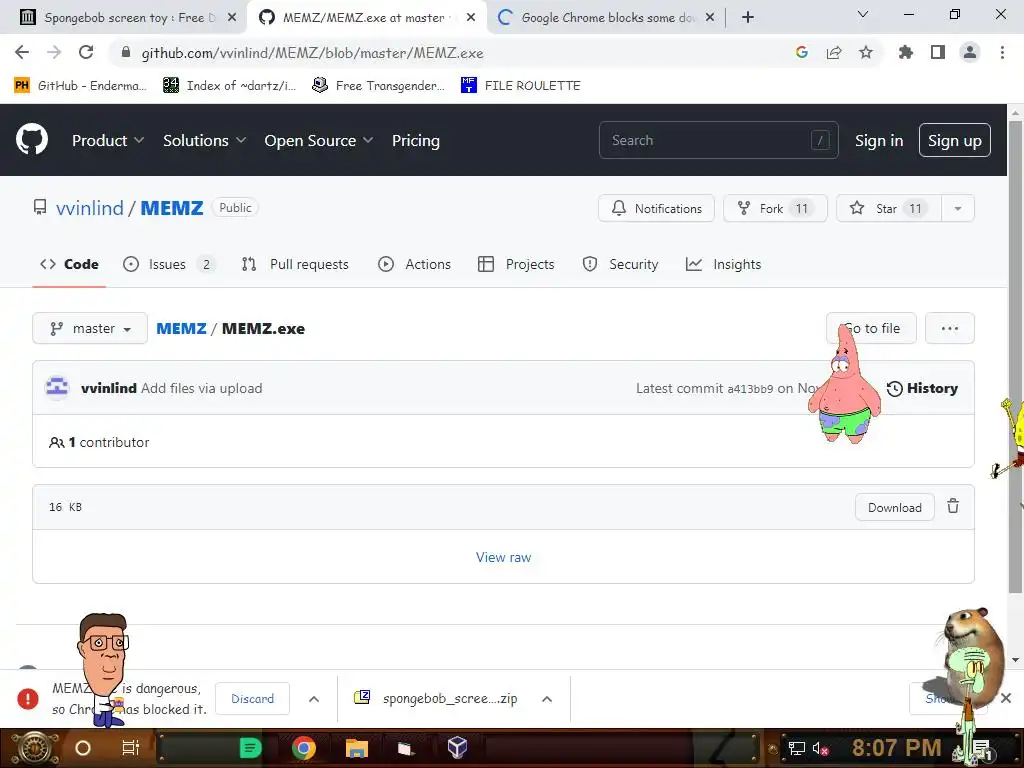
Task: Click the Sign up button
Action: click(x=954, y=140)
